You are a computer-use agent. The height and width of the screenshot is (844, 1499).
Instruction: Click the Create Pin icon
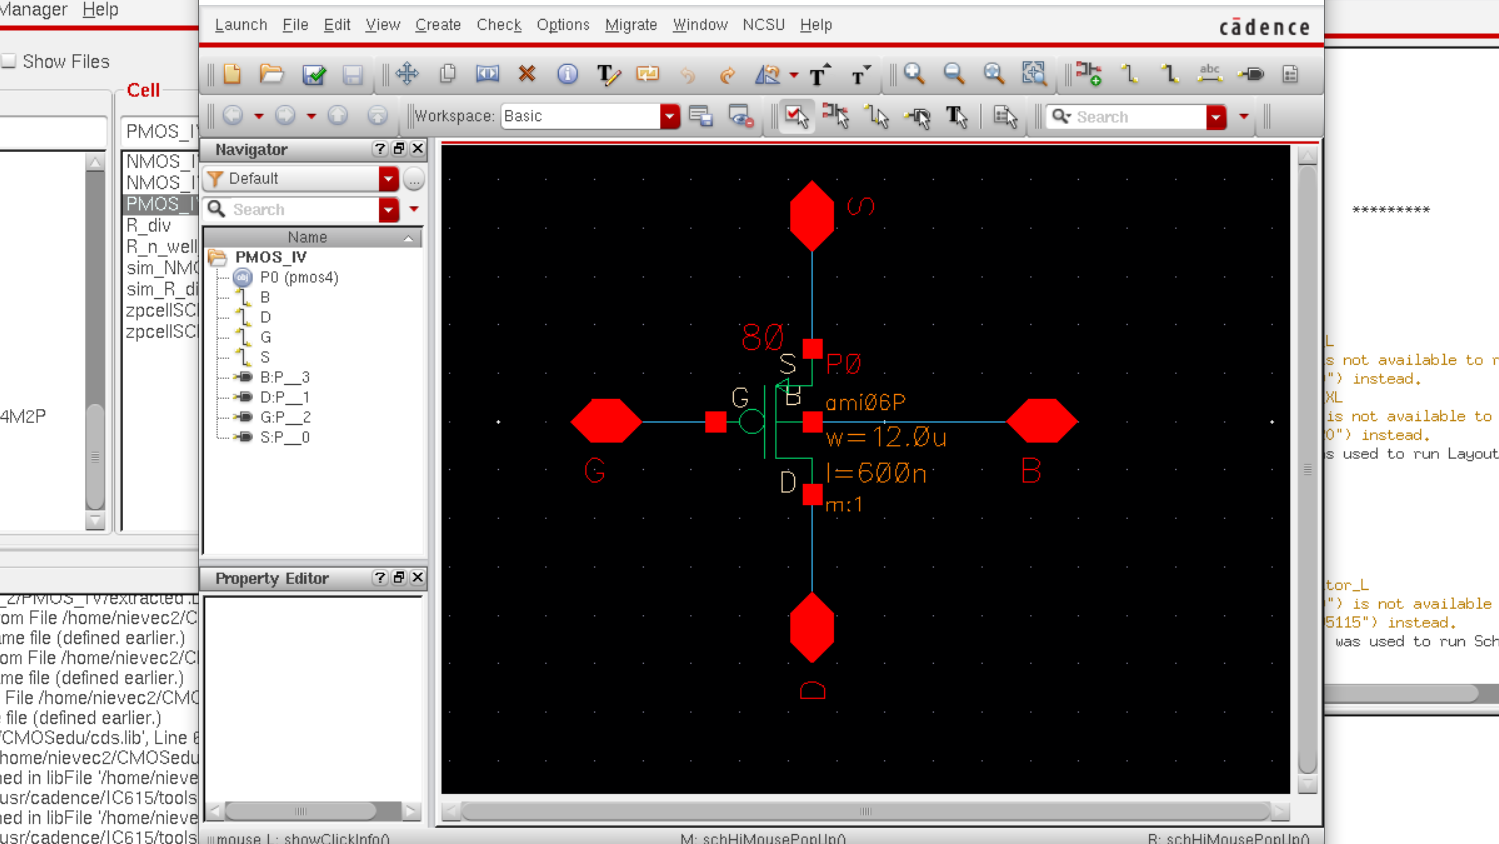(x=1251, y=74)
